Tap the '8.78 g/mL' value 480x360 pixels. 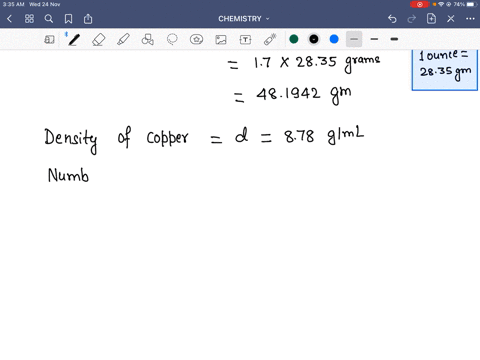[x=324, y=136]
